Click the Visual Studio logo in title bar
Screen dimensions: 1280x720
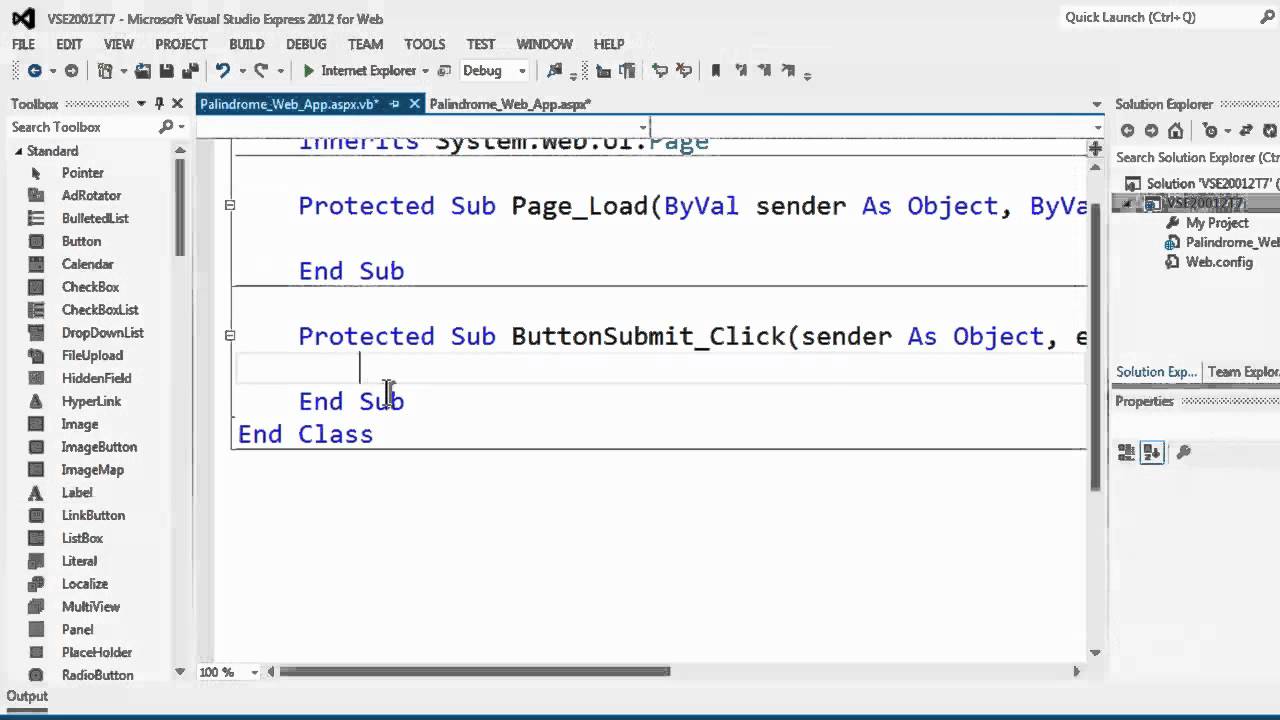23,18
